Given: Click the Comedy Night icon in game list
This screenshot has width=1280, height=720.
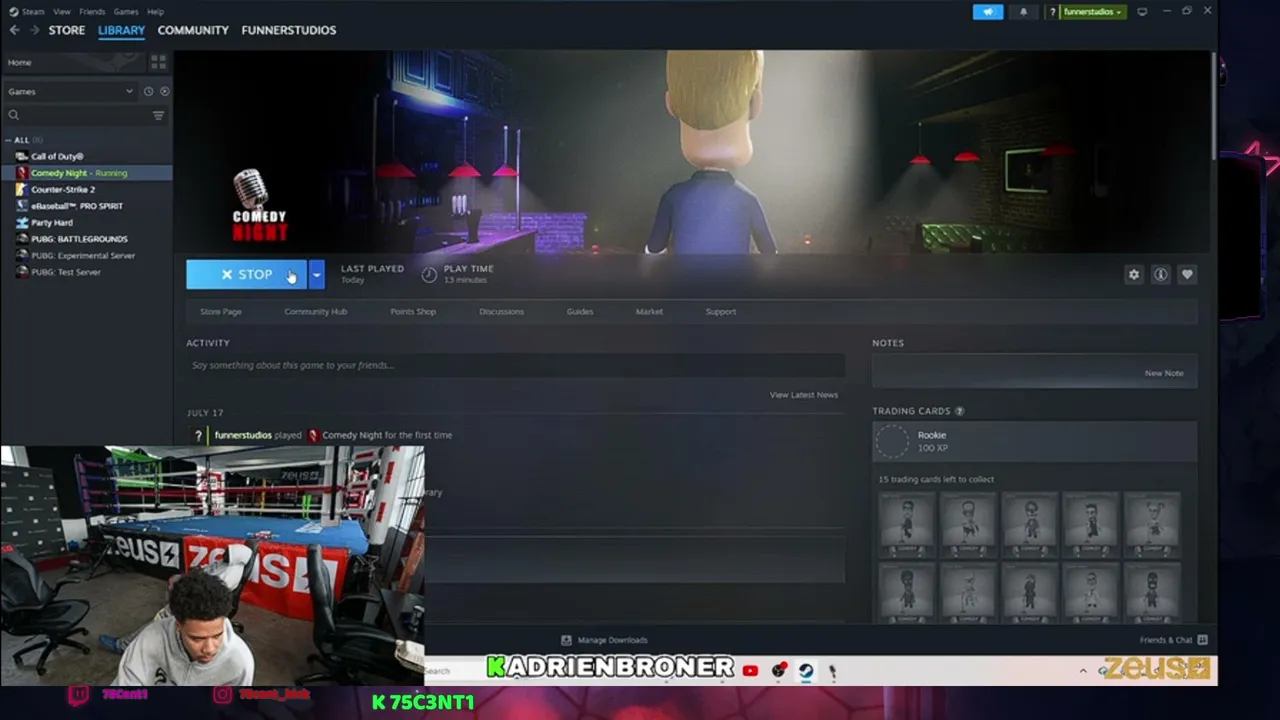Looking at the screenshot, I should 22,173.
